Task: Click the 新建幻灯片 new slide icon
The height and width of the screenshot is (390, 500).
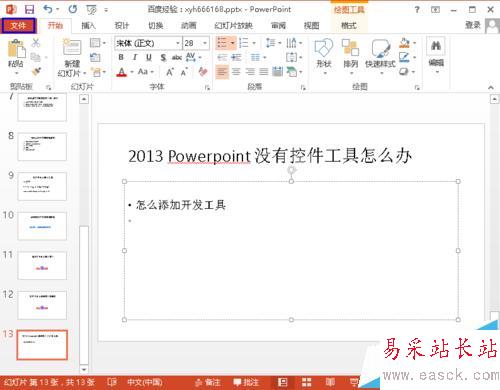Action: click(72, 47)
